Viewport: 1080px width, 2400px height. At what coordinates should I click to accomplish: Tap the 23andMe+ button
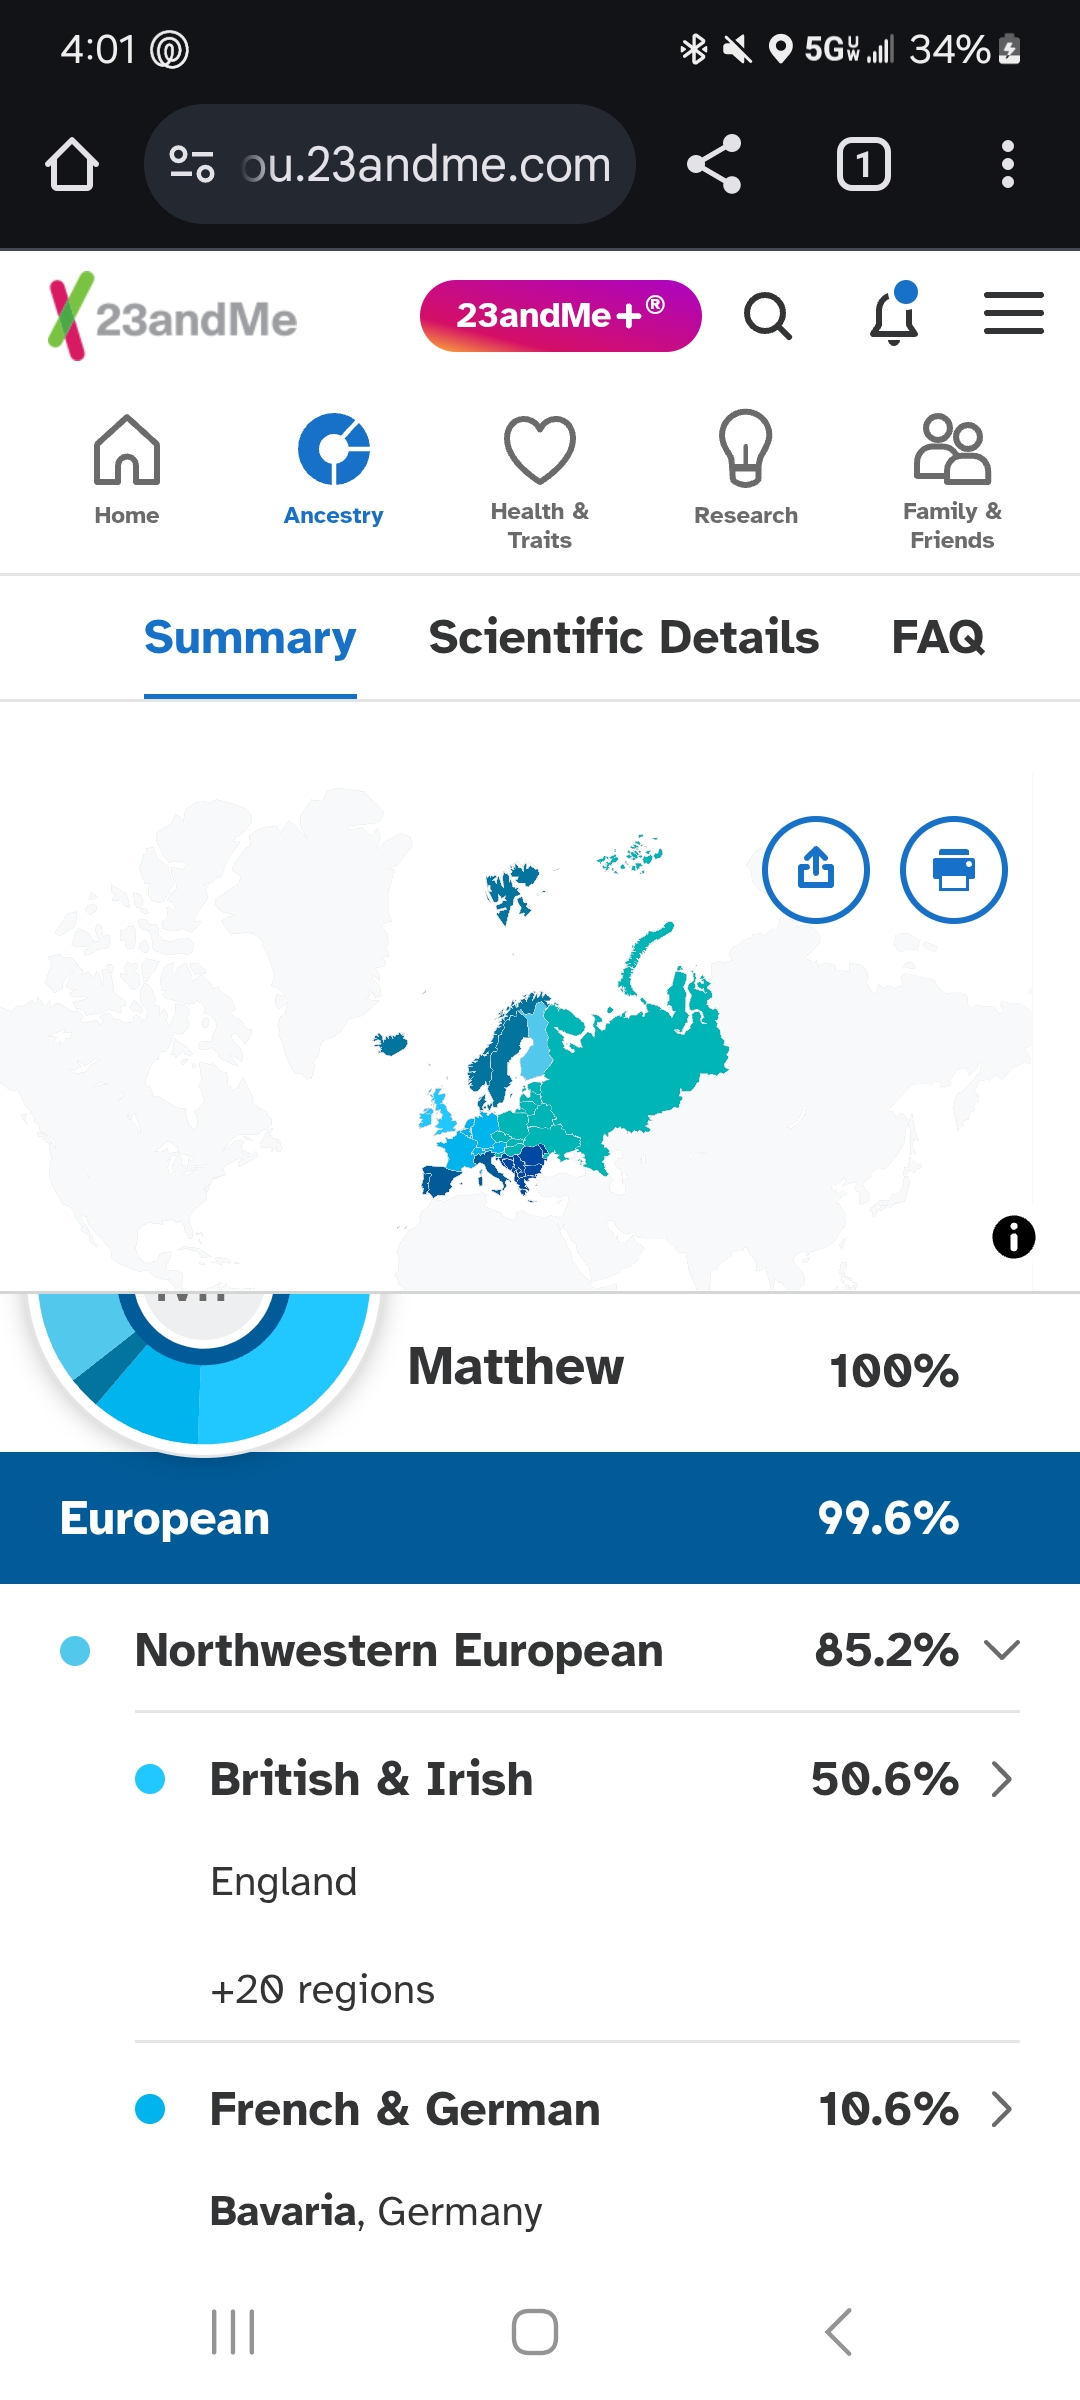tap(561, 316)
